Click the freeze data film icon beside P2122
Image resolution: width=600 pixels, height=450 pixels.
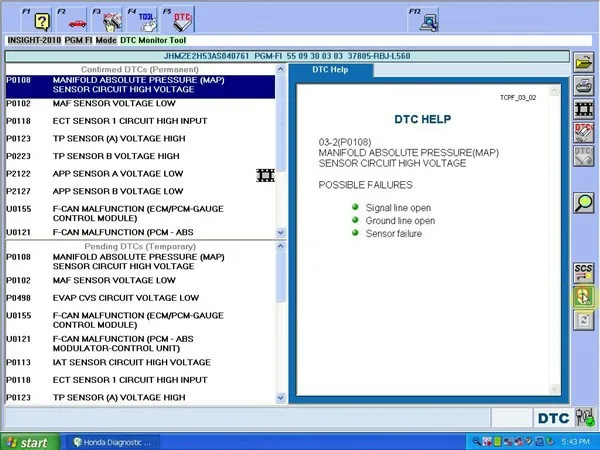(x=266, y=175)
